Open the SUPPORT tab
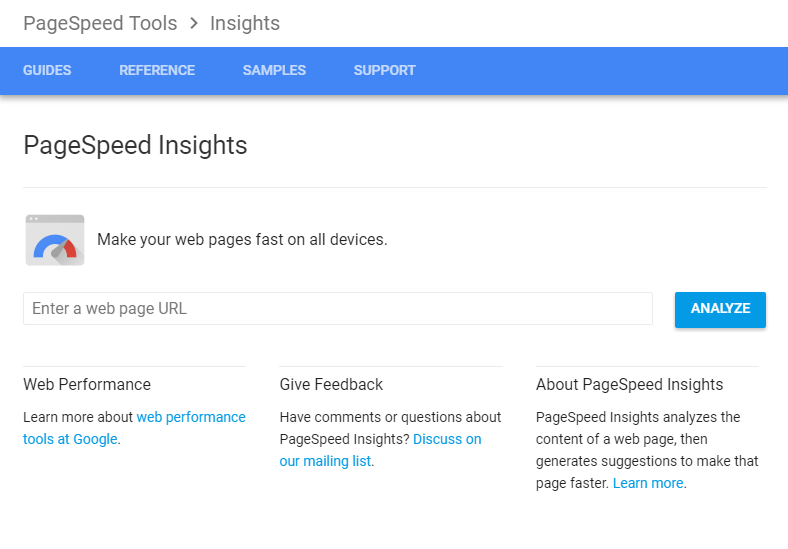Image resolution: width=788 pixels, height=549 pixels. (x=384, y=70)
